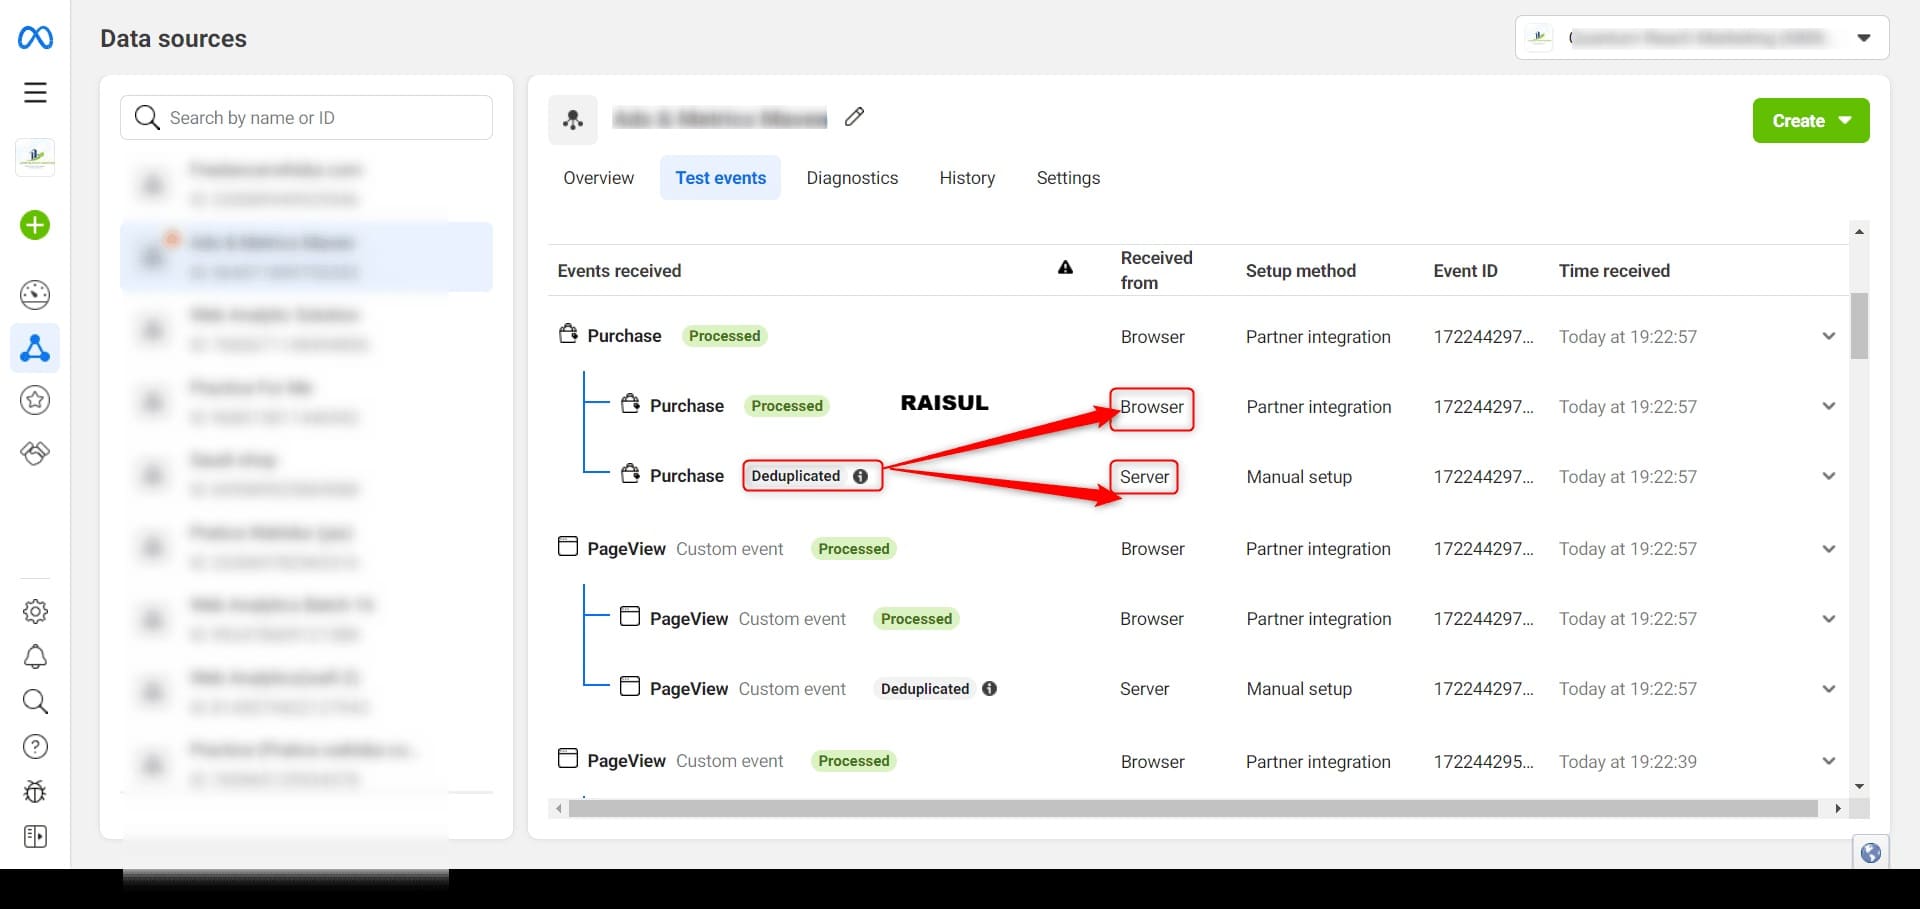Click the sidebar magnifier search icon
The width and height of the screenshot is (1920, 909).
(35, 702)
